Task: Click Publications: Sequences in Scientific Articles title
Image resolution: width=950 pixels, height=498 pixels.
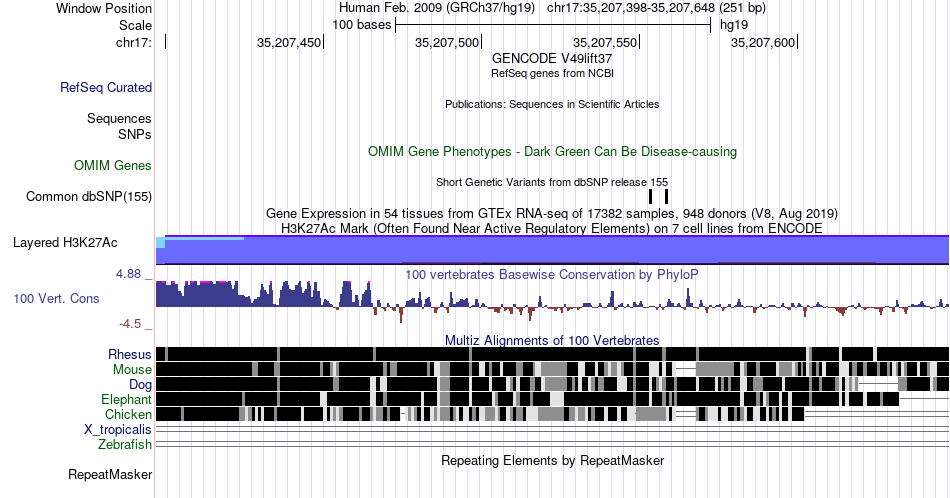Action: tap(552, 104)
